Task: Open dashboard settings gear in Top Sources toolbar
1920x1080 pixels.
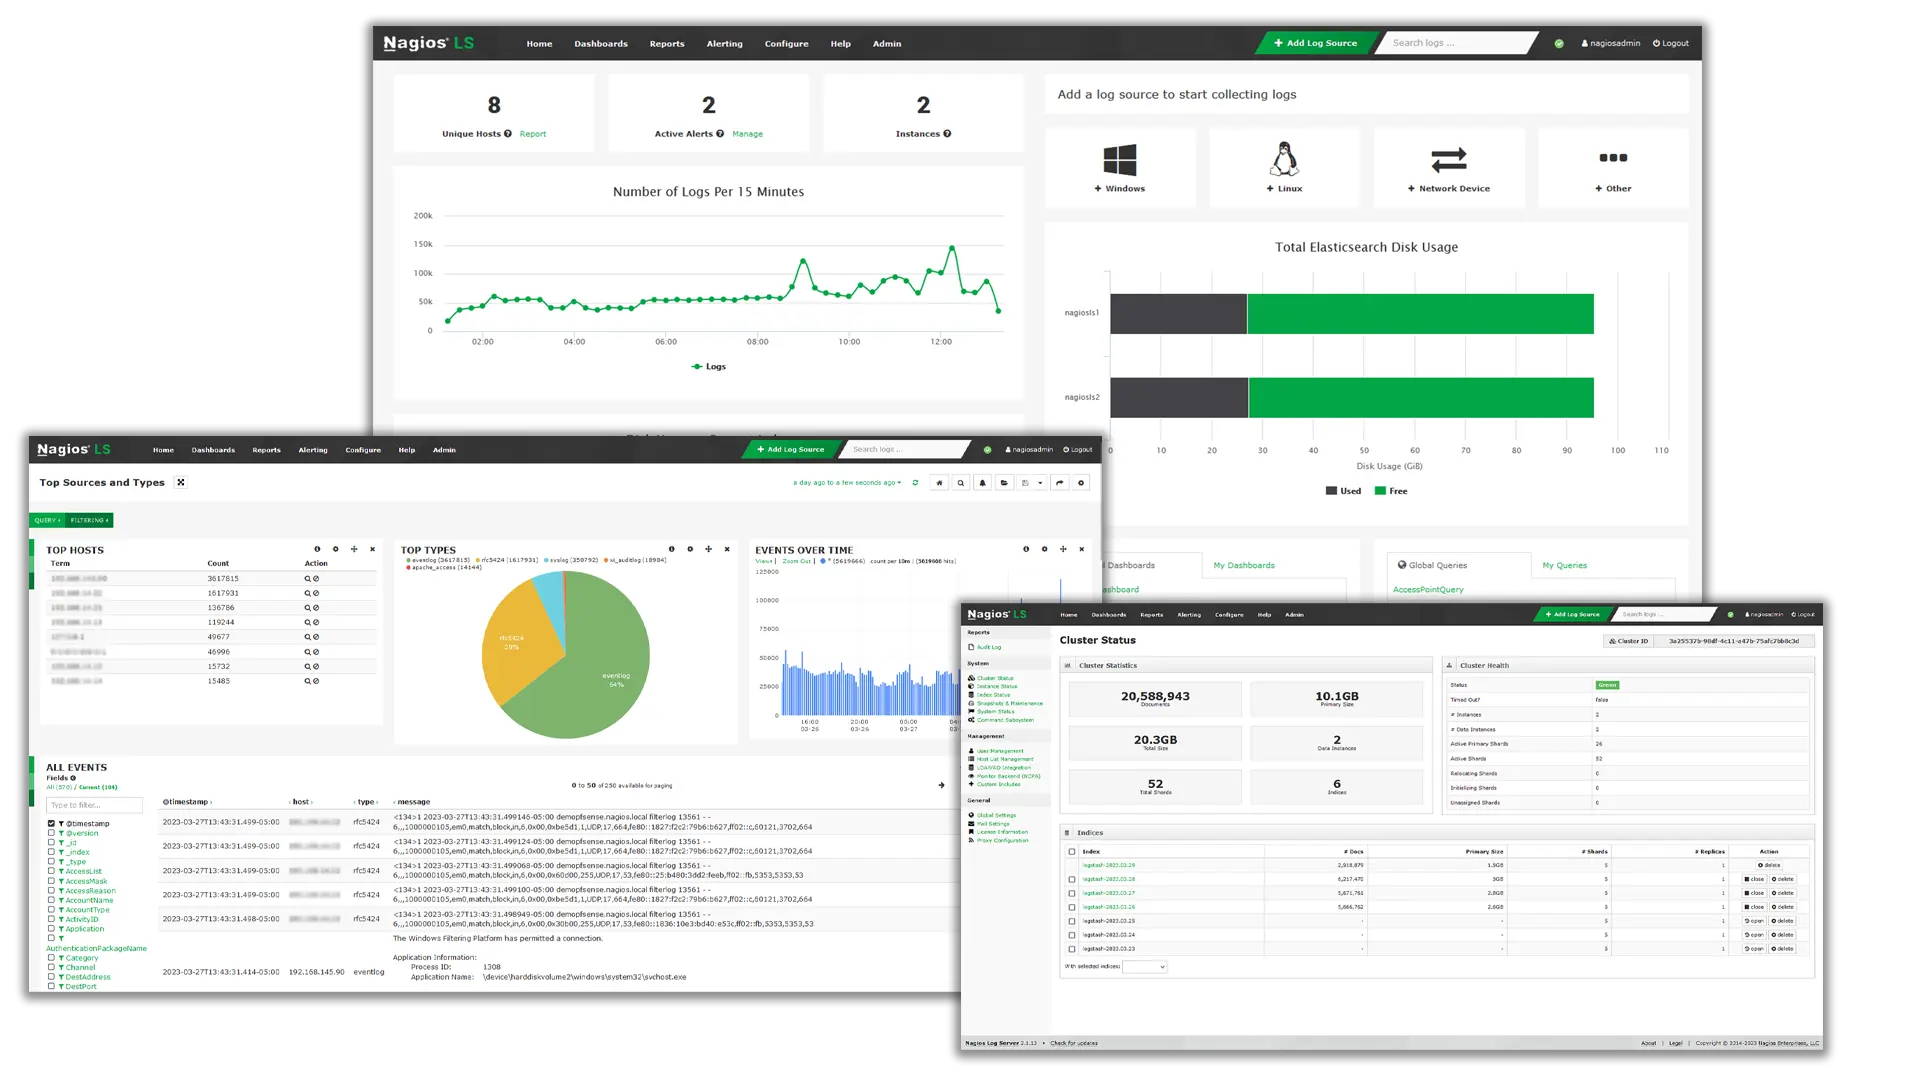Action: tap(1081, 483)
